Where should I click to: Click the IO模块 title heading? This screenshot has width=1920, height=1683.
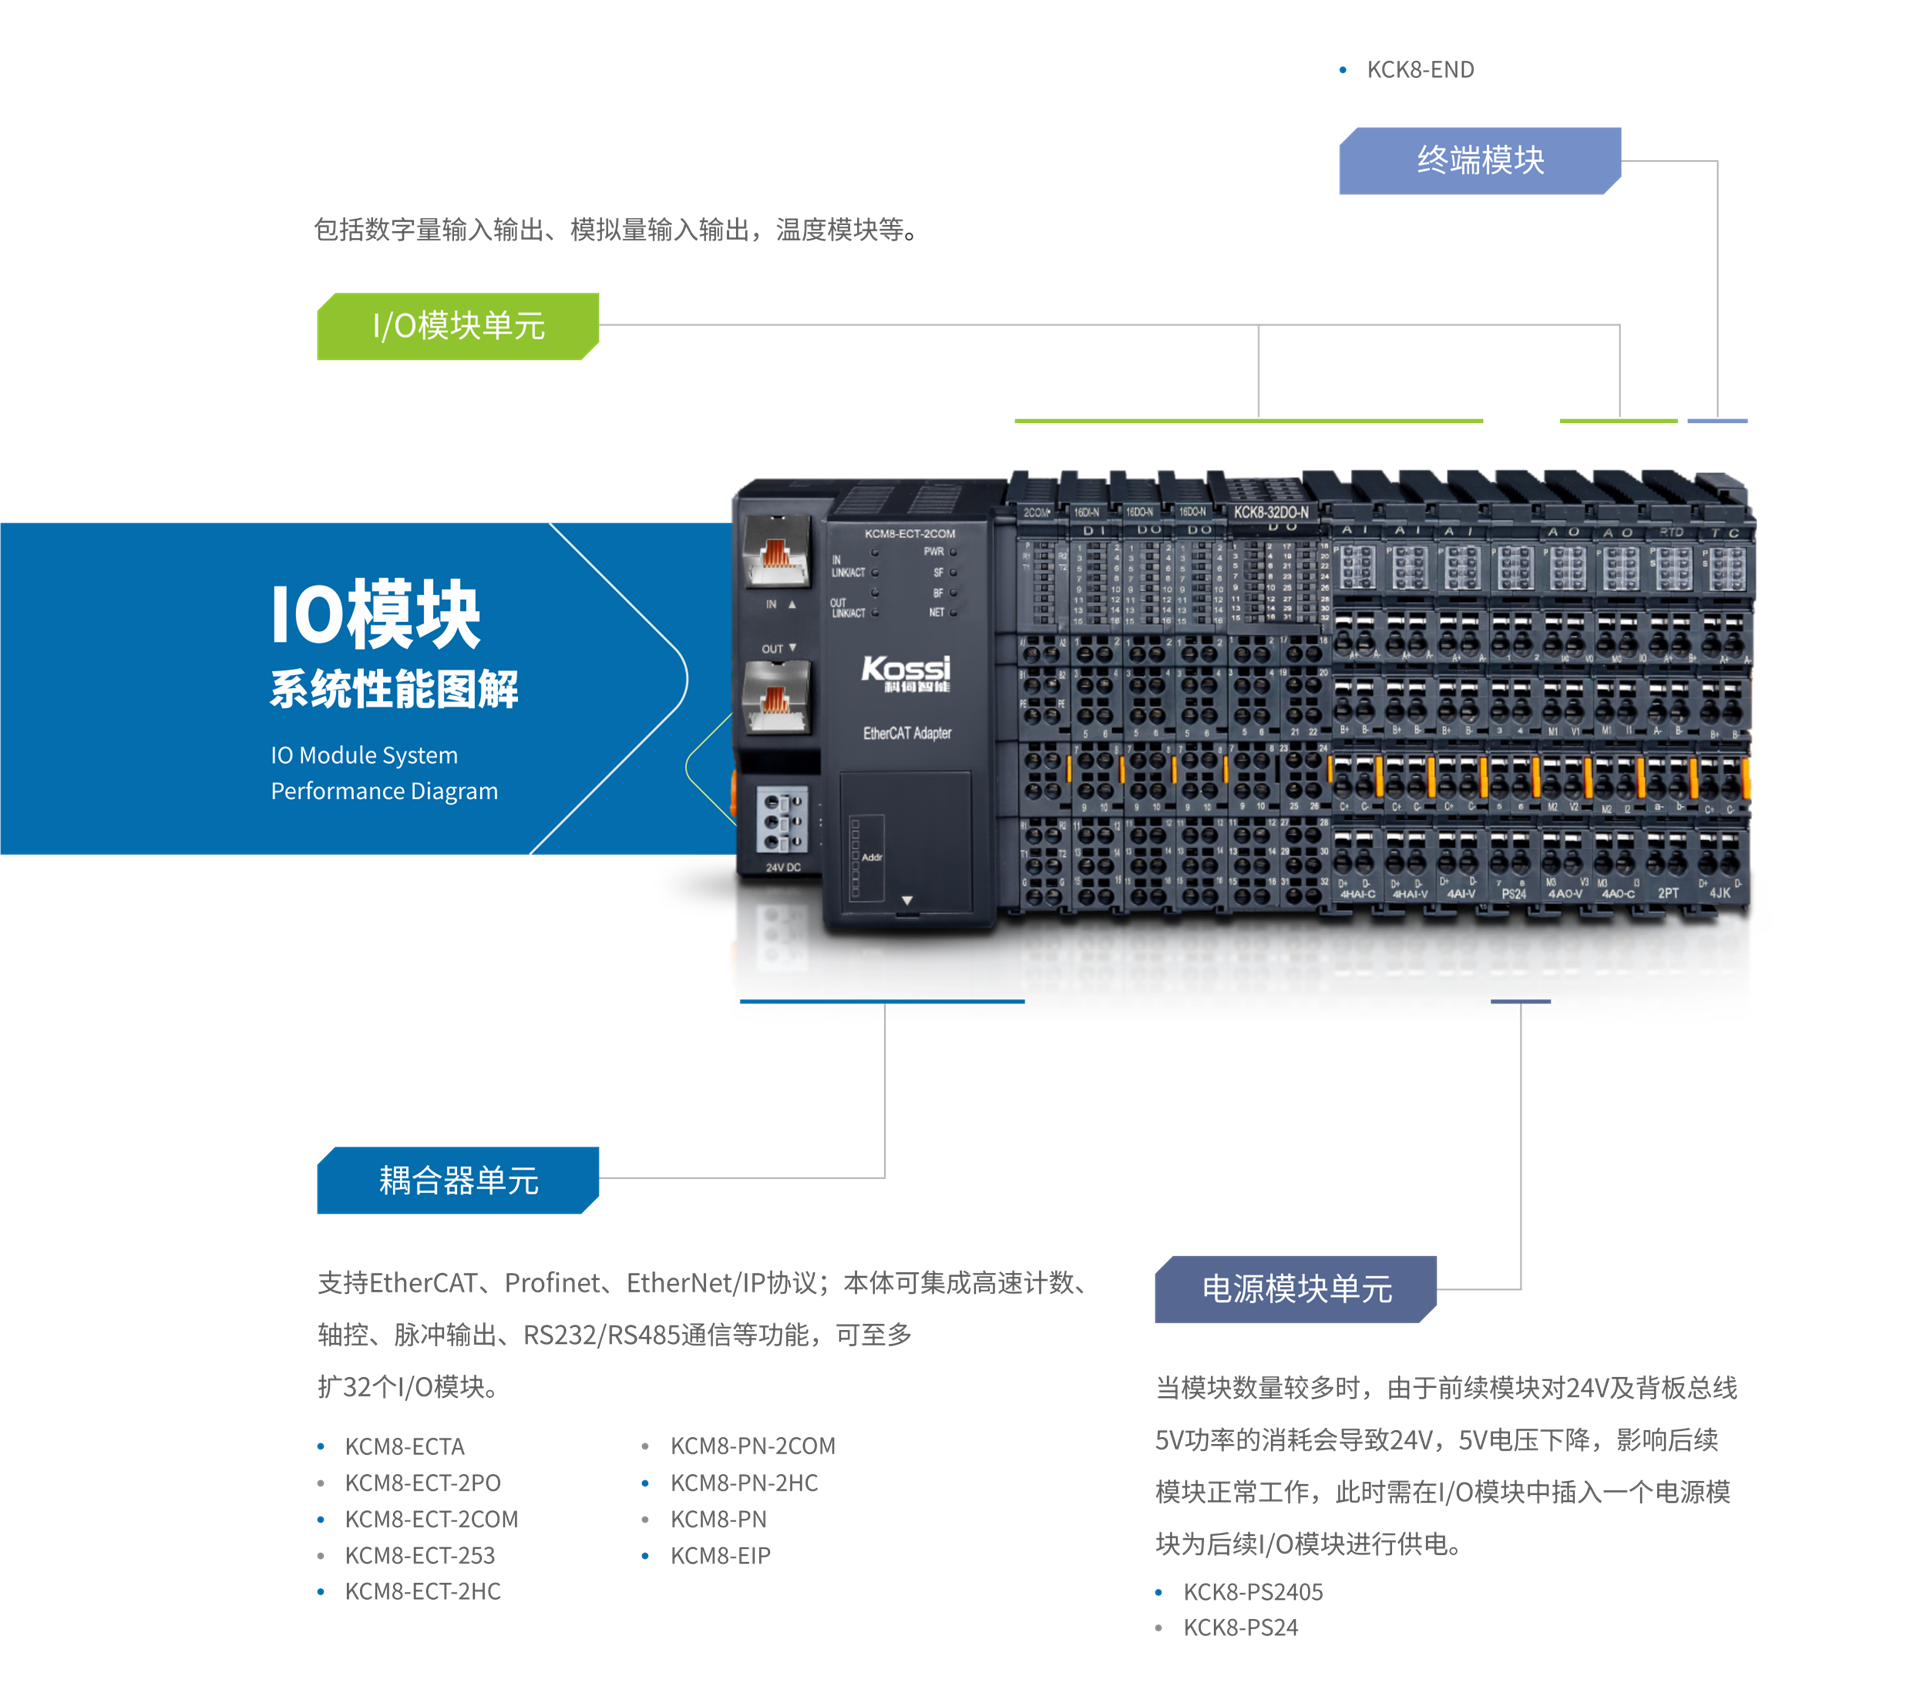[x=376, y=614]
